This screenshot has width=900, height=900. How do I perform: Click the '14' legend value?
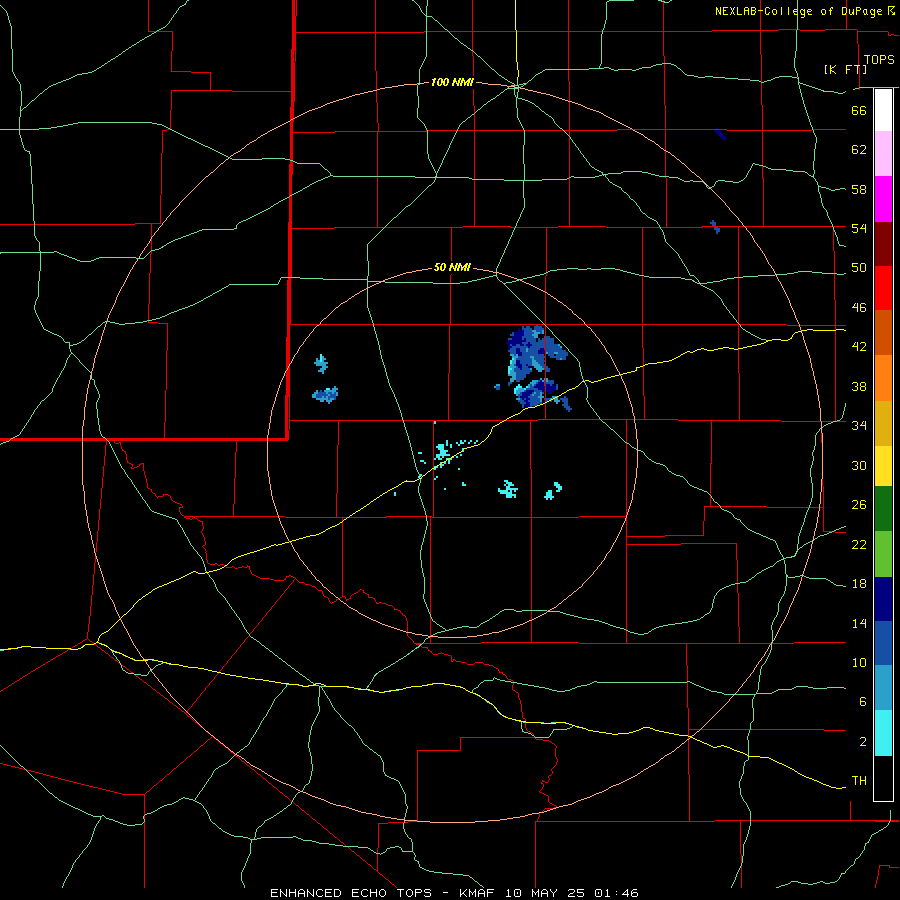click(x=859, y=623)
